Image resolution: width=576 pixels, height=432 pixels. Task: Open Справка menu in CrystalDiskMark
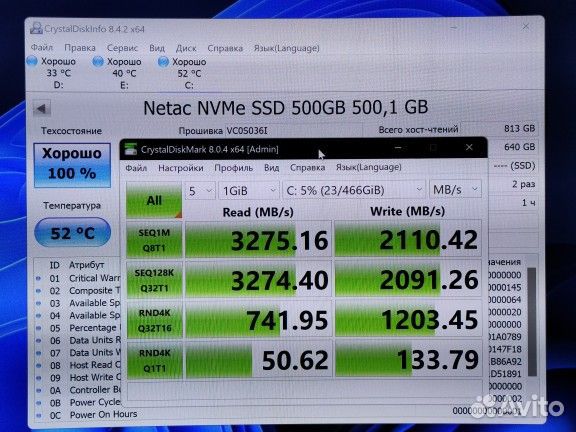tap(307, 168)
